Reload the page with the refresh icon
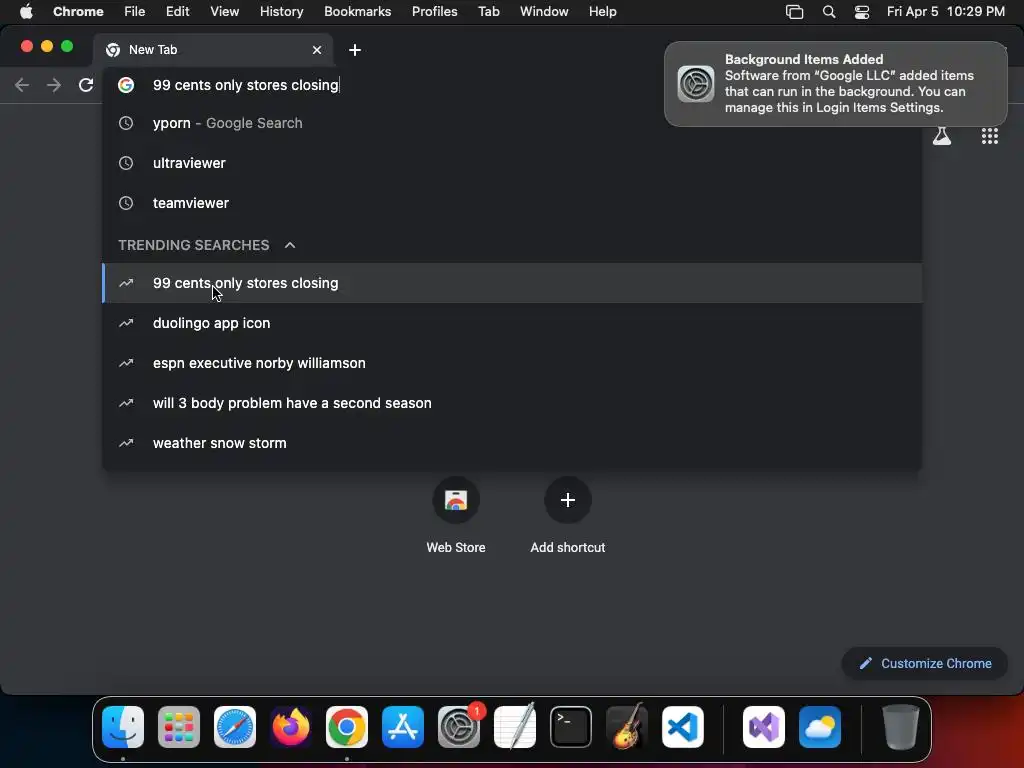Viewport: 1024px width, 768px height. click(86, 85)
